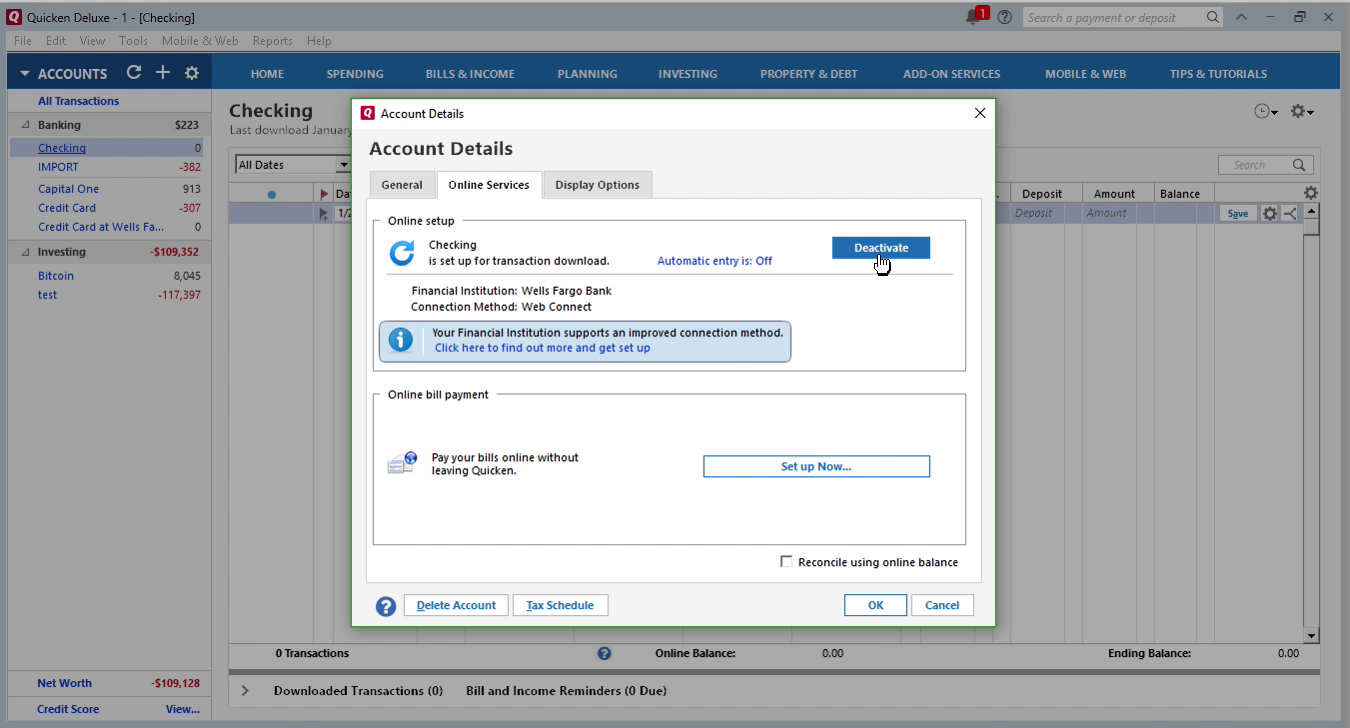
Task: Click the Deposit column header
Action: click(x=1042, y=194)
